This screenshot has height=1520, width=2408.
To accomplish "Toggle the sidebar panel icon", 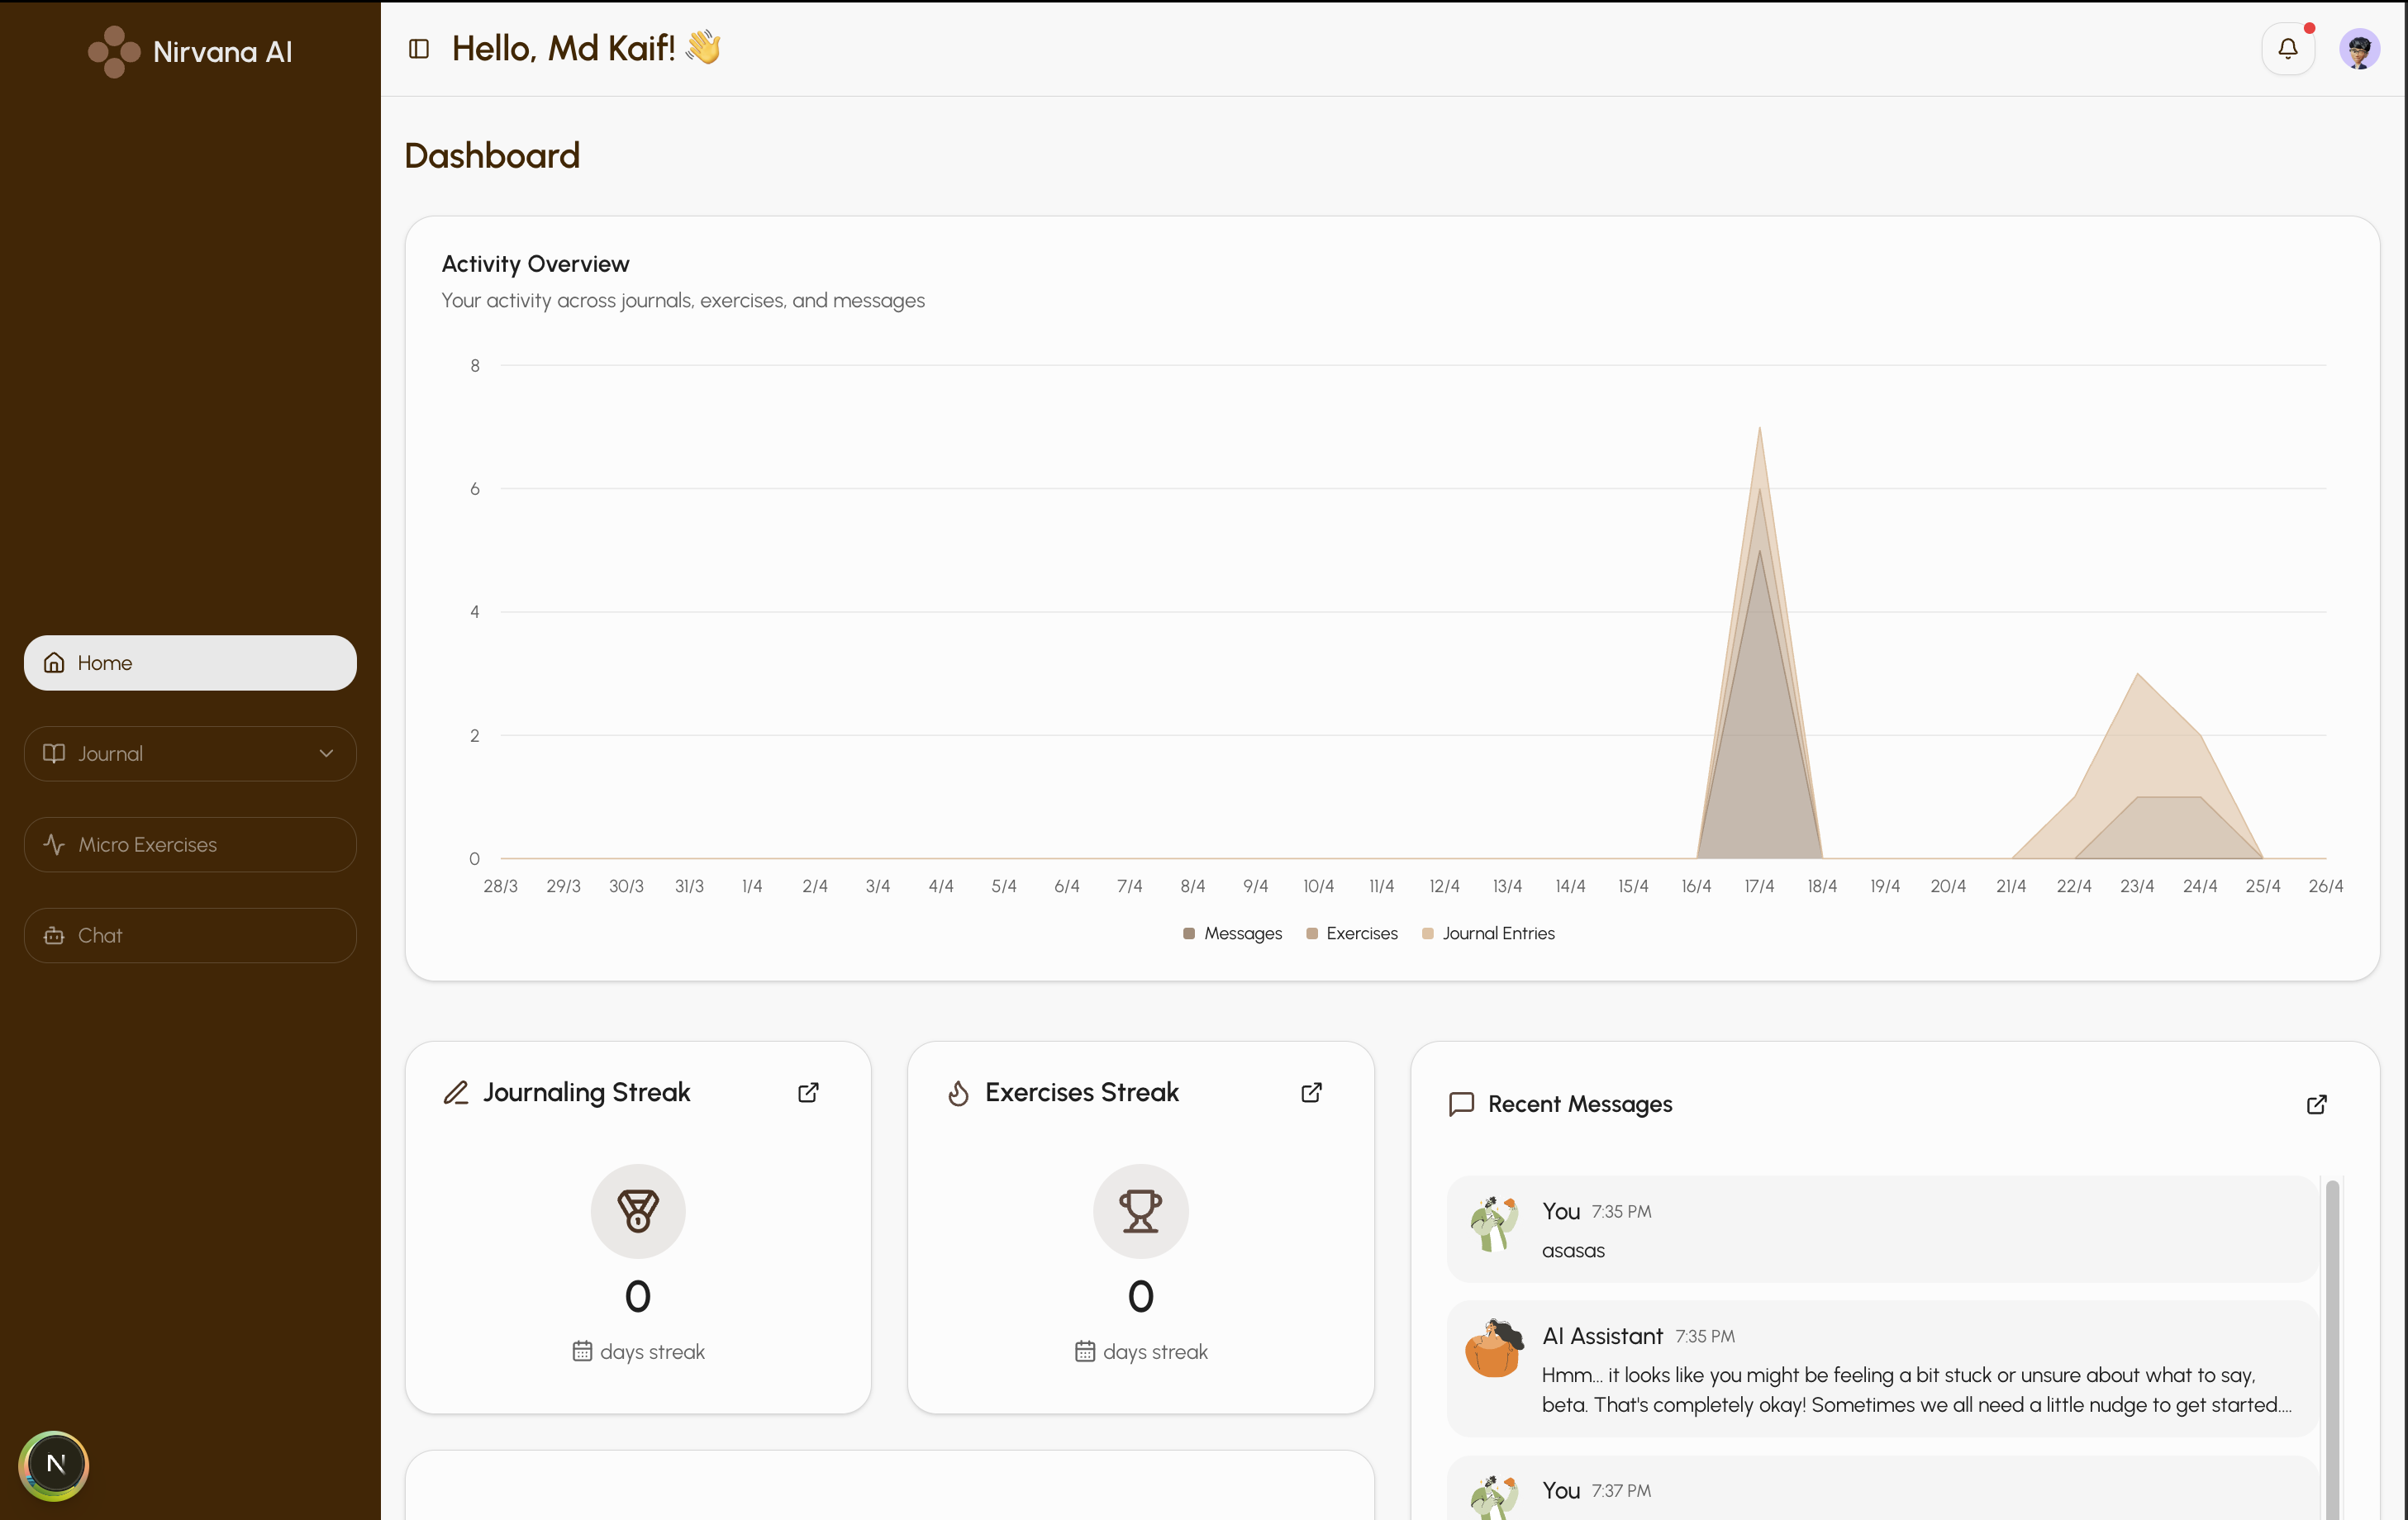I will (x=419, y=48).
